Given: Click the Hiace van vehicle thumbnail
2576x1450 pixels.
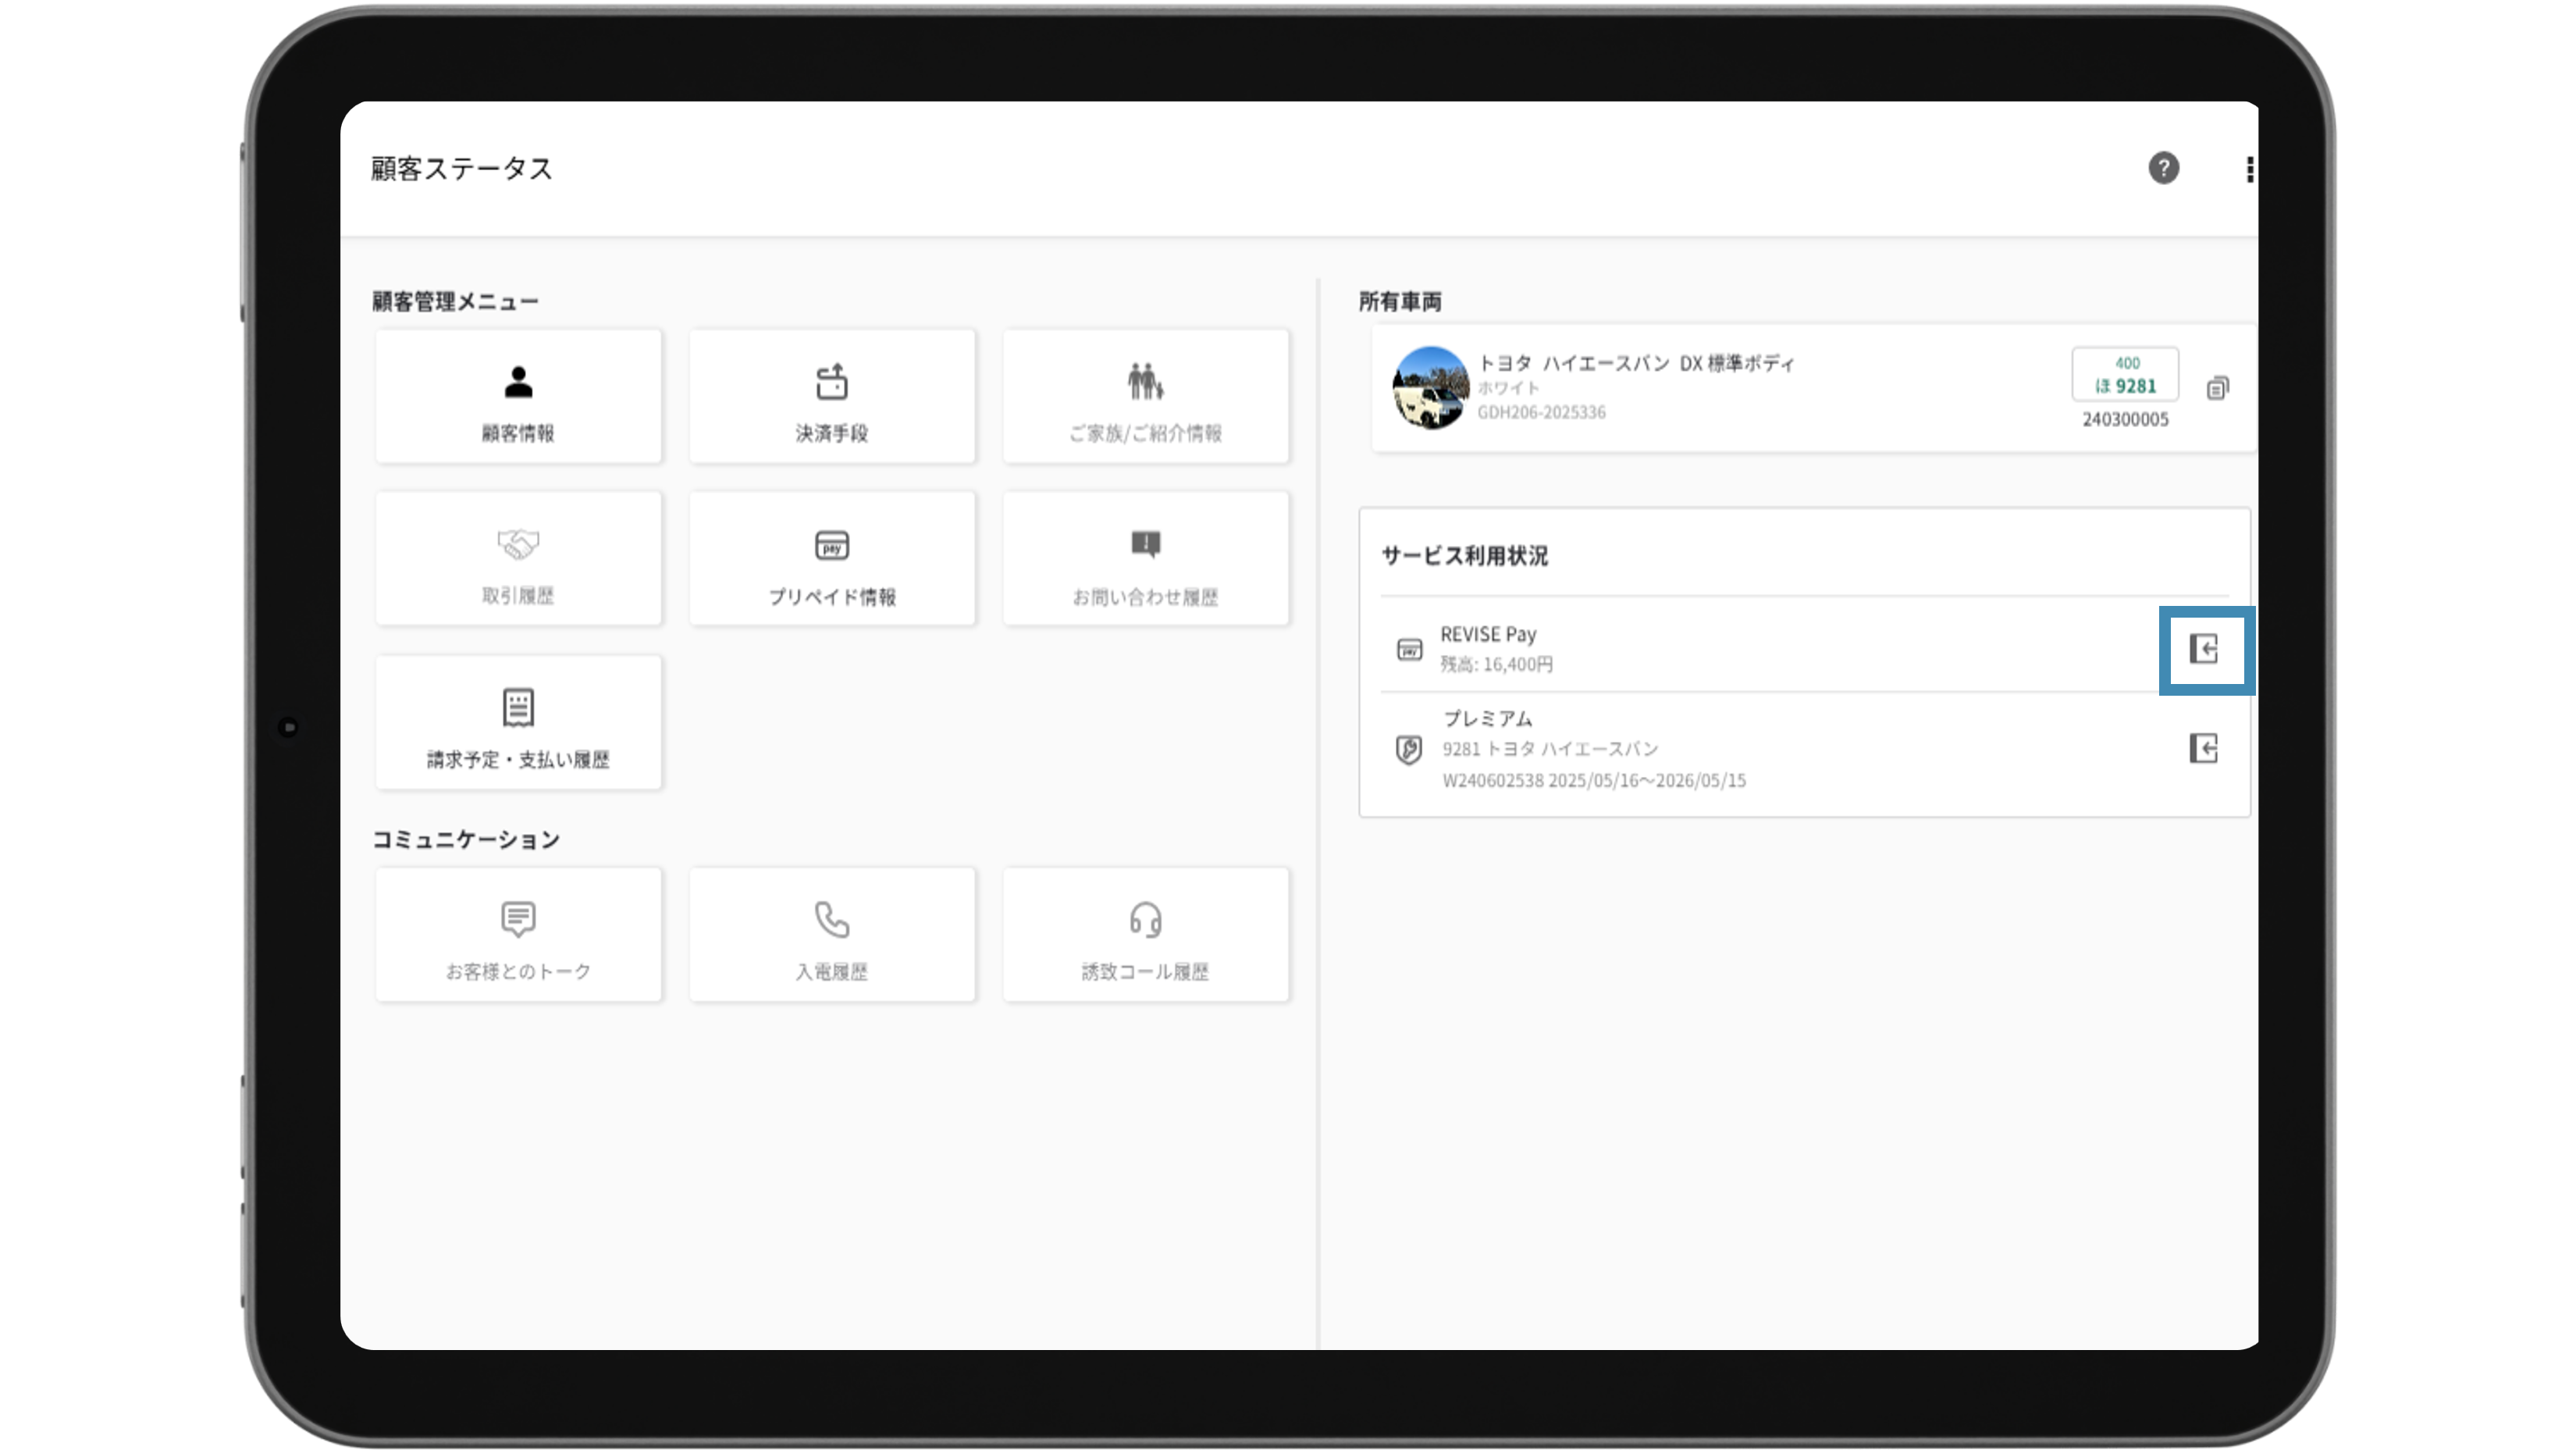Looking at the screenshot, I should [1430, 388].
